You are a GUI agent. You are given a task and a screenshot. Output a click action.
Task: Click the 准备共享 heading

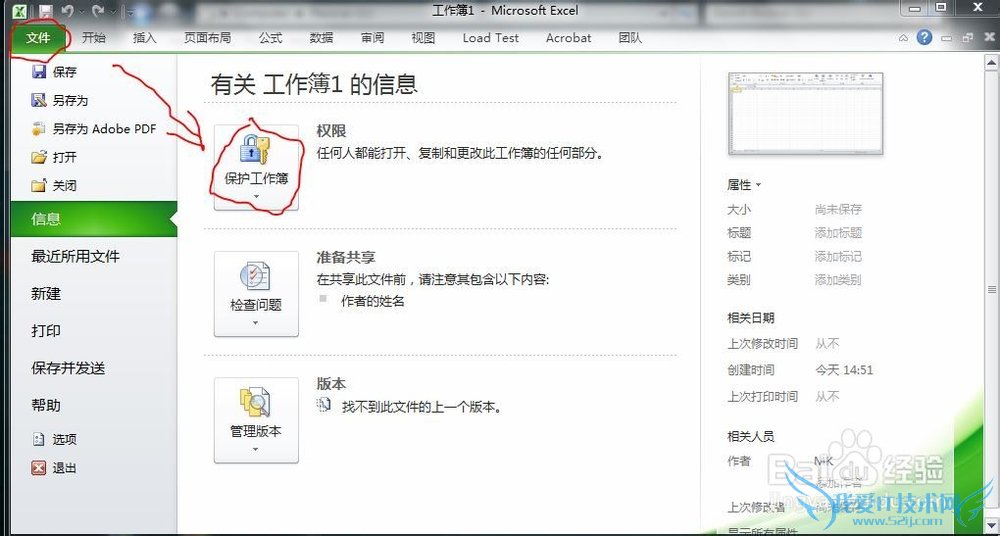pyautogui.click(x=346, y=257)
